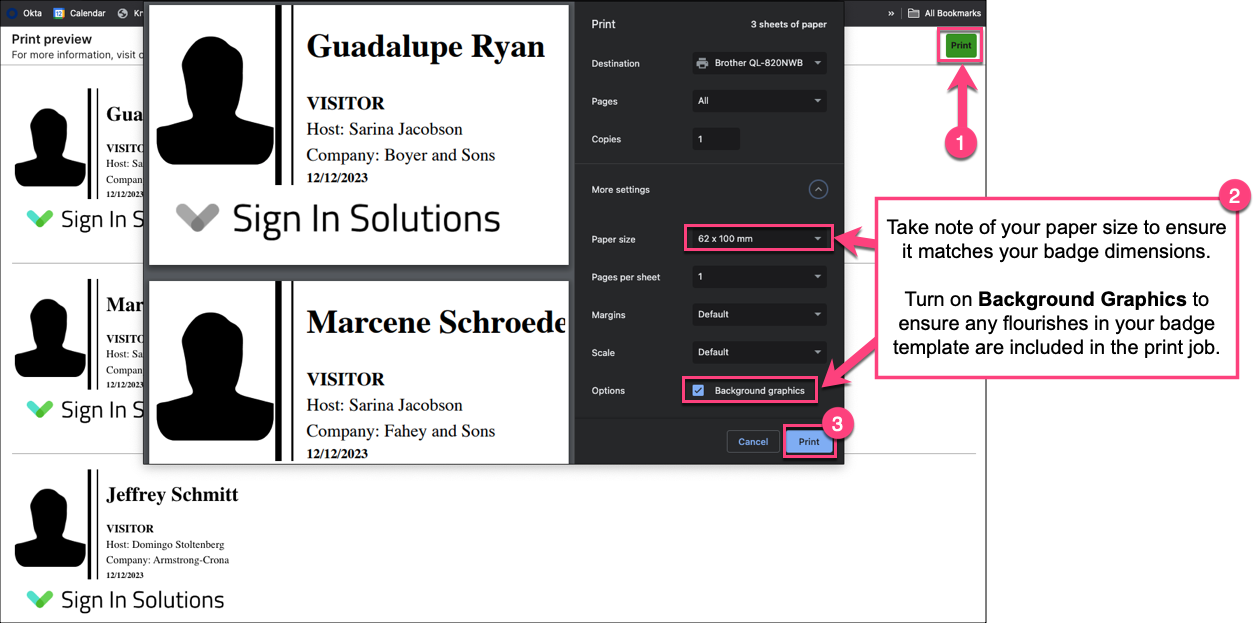
Task: Click the Okta bookmark icon
Action: (11, 13)
